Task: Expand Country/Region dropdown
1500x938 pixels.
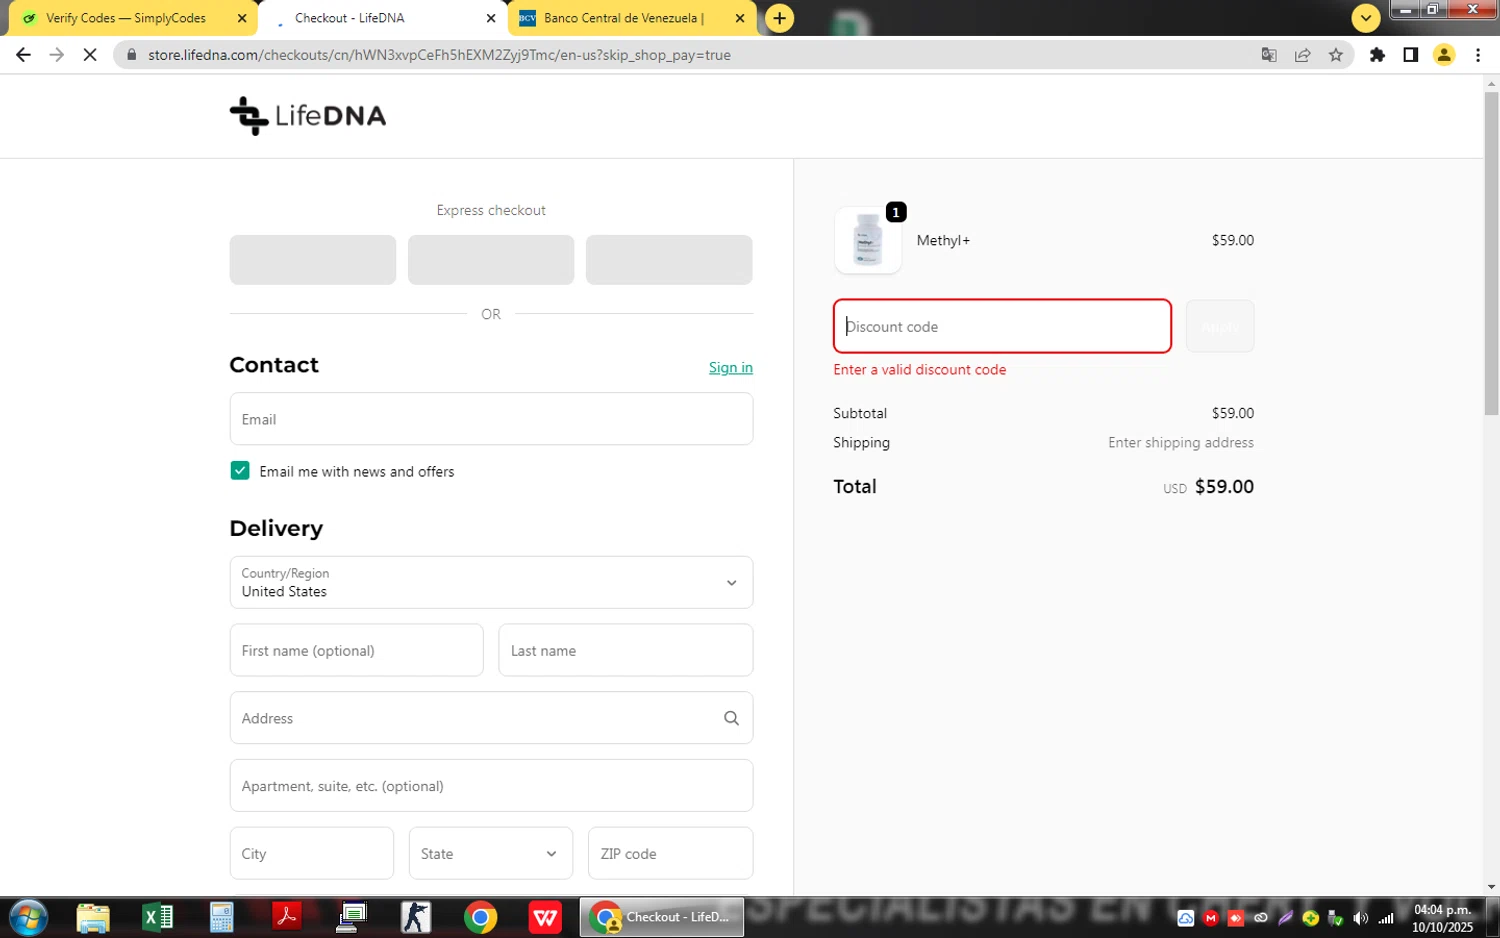Action: pyautogui.click(x=491, y=582)
